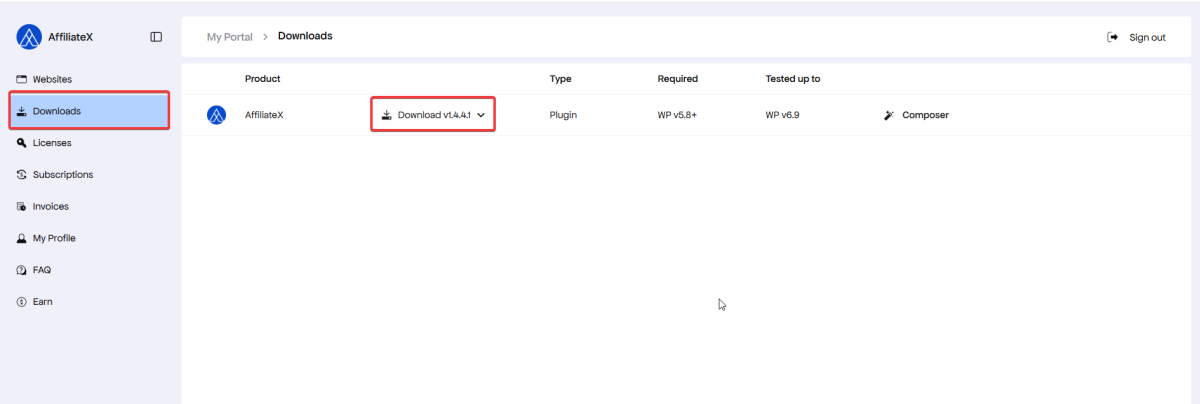Click the AffiliateX logo in sidebar header
This screenshot has width=1200, height=404.
point(29,37)
